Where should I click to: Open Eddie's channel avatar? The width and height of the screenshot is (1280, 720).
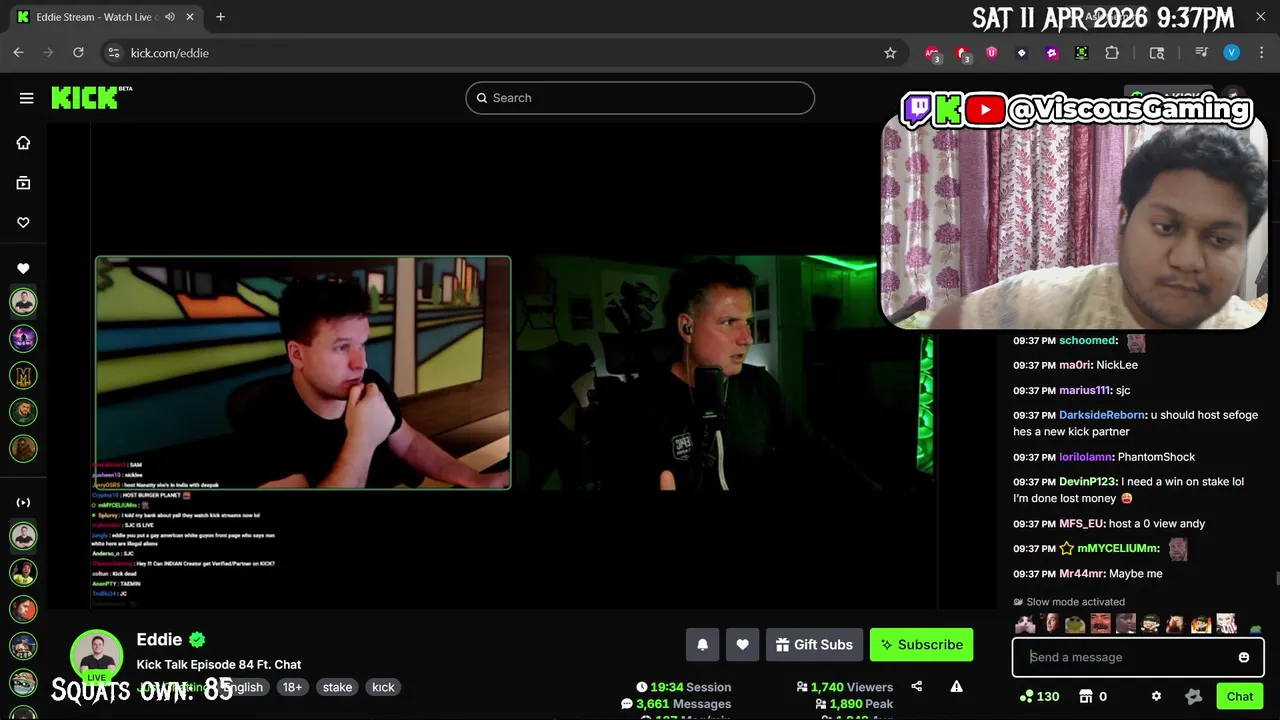click(x=96, y=656)
